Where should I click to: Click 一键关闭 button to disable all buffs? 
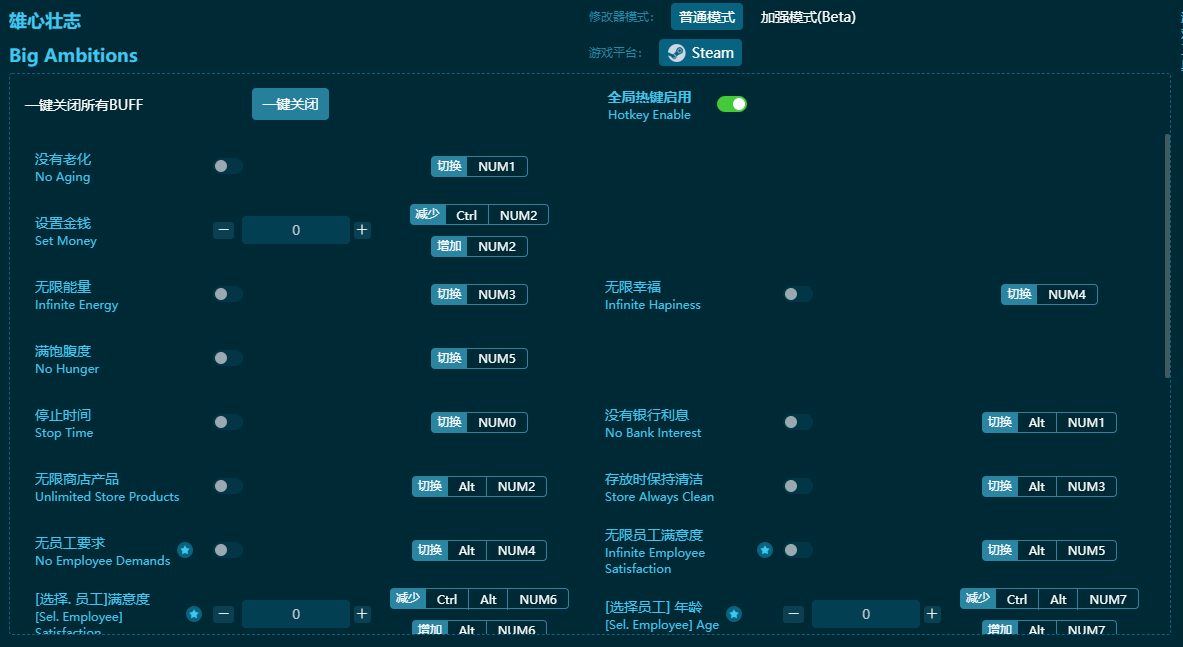(x=290, y=104)
